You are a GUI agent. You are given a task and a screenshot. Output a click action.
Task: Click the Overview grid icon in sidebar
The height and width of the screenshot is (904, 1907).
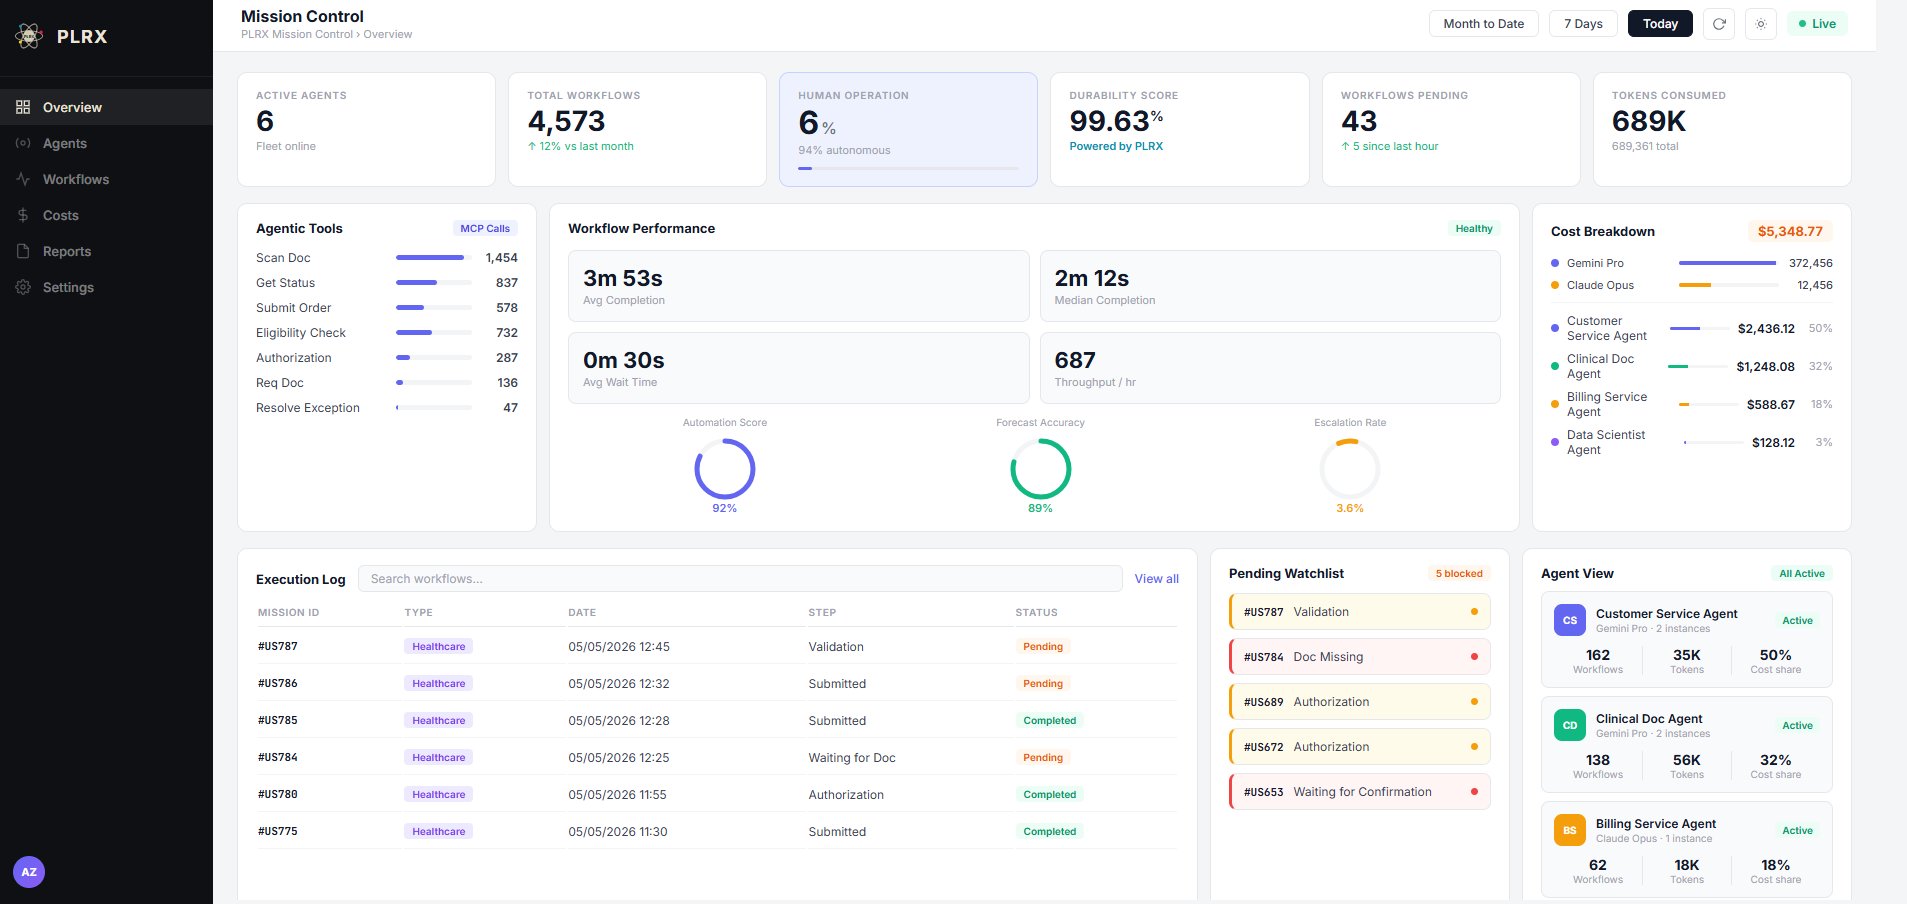click(23, 107)
